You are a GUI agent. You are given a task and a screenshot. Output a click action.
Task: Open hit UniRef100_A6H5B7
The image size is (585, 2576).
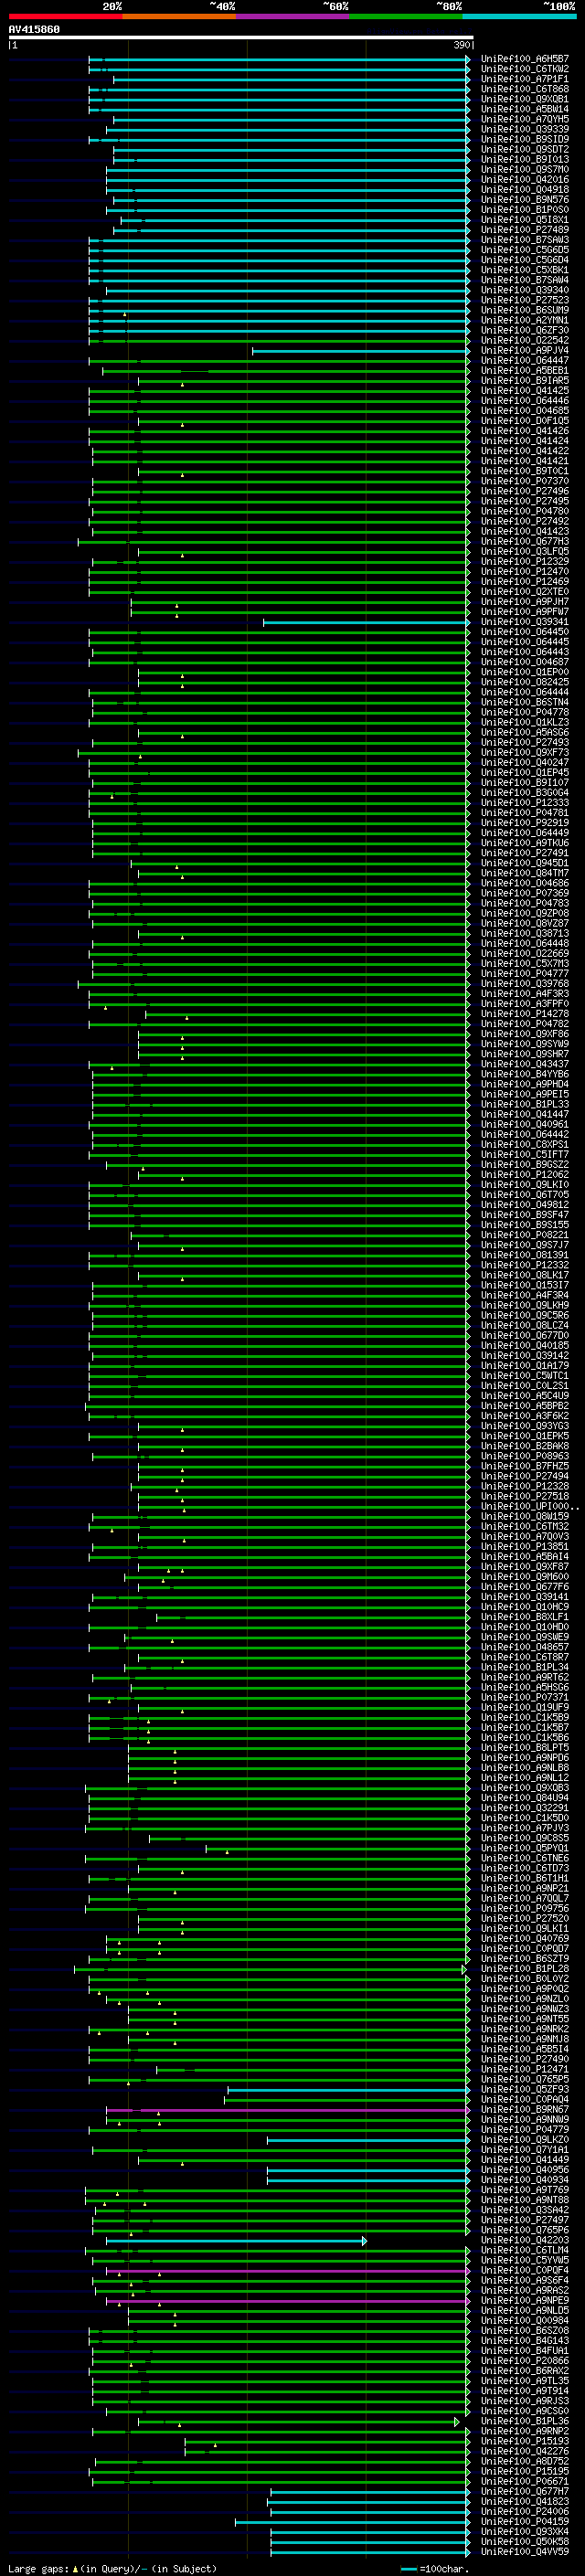pyautogui.click(x=525, y=59)
